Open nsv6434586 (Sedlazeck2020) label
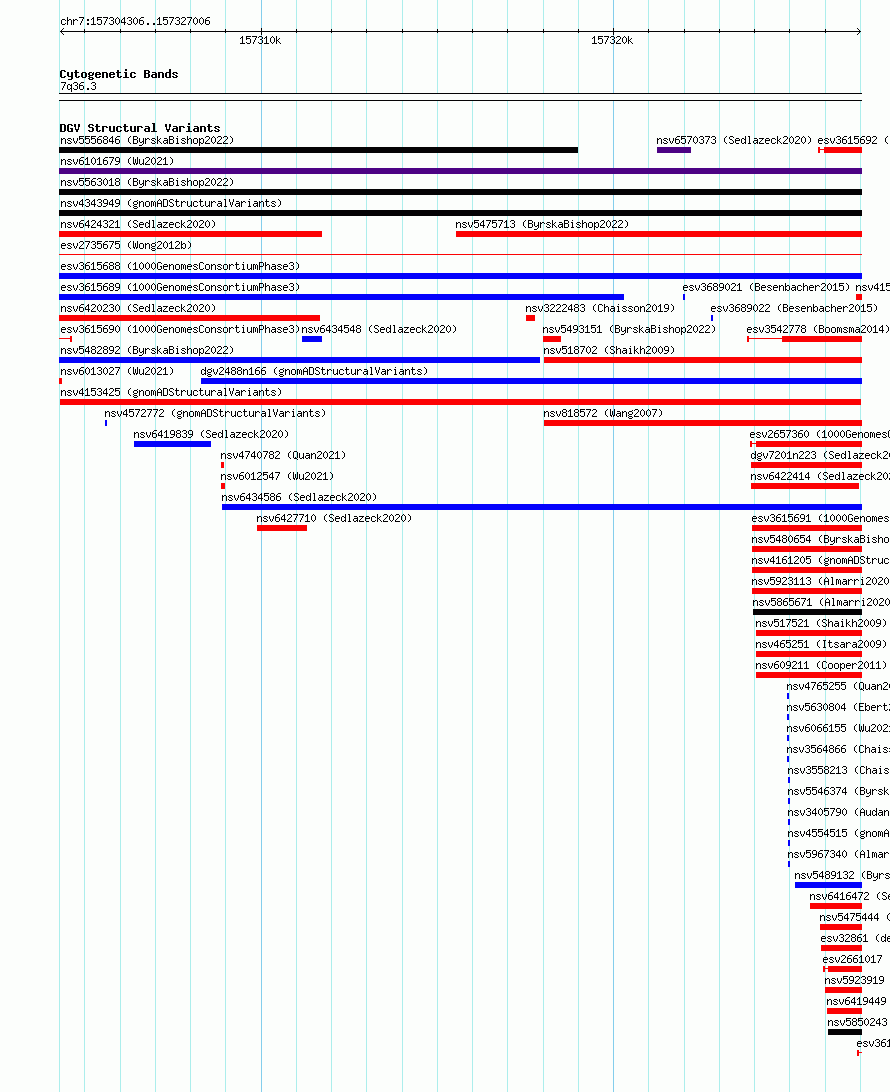The width and height of the screenshot is (890, 1092). [299, 497]
